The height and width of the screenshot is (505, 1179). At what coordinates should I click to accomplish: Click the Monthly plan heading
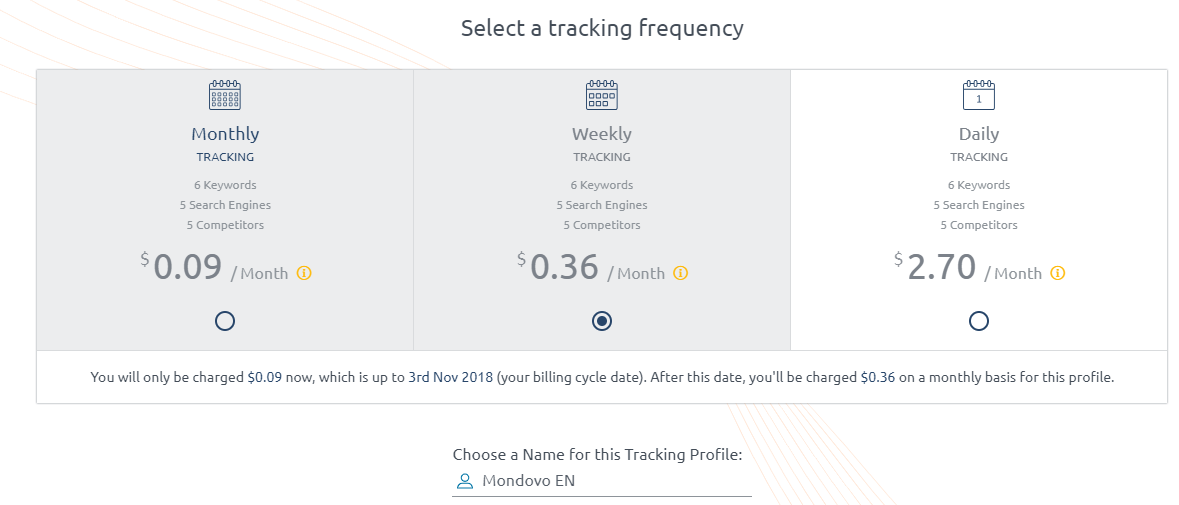pyautogui.click(x=225, y=134)
